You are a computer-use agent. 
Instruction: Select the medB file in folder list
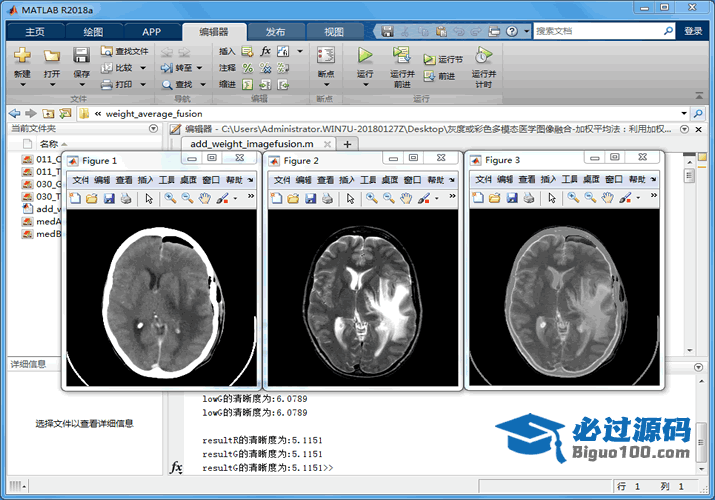(x=42, y=234)
